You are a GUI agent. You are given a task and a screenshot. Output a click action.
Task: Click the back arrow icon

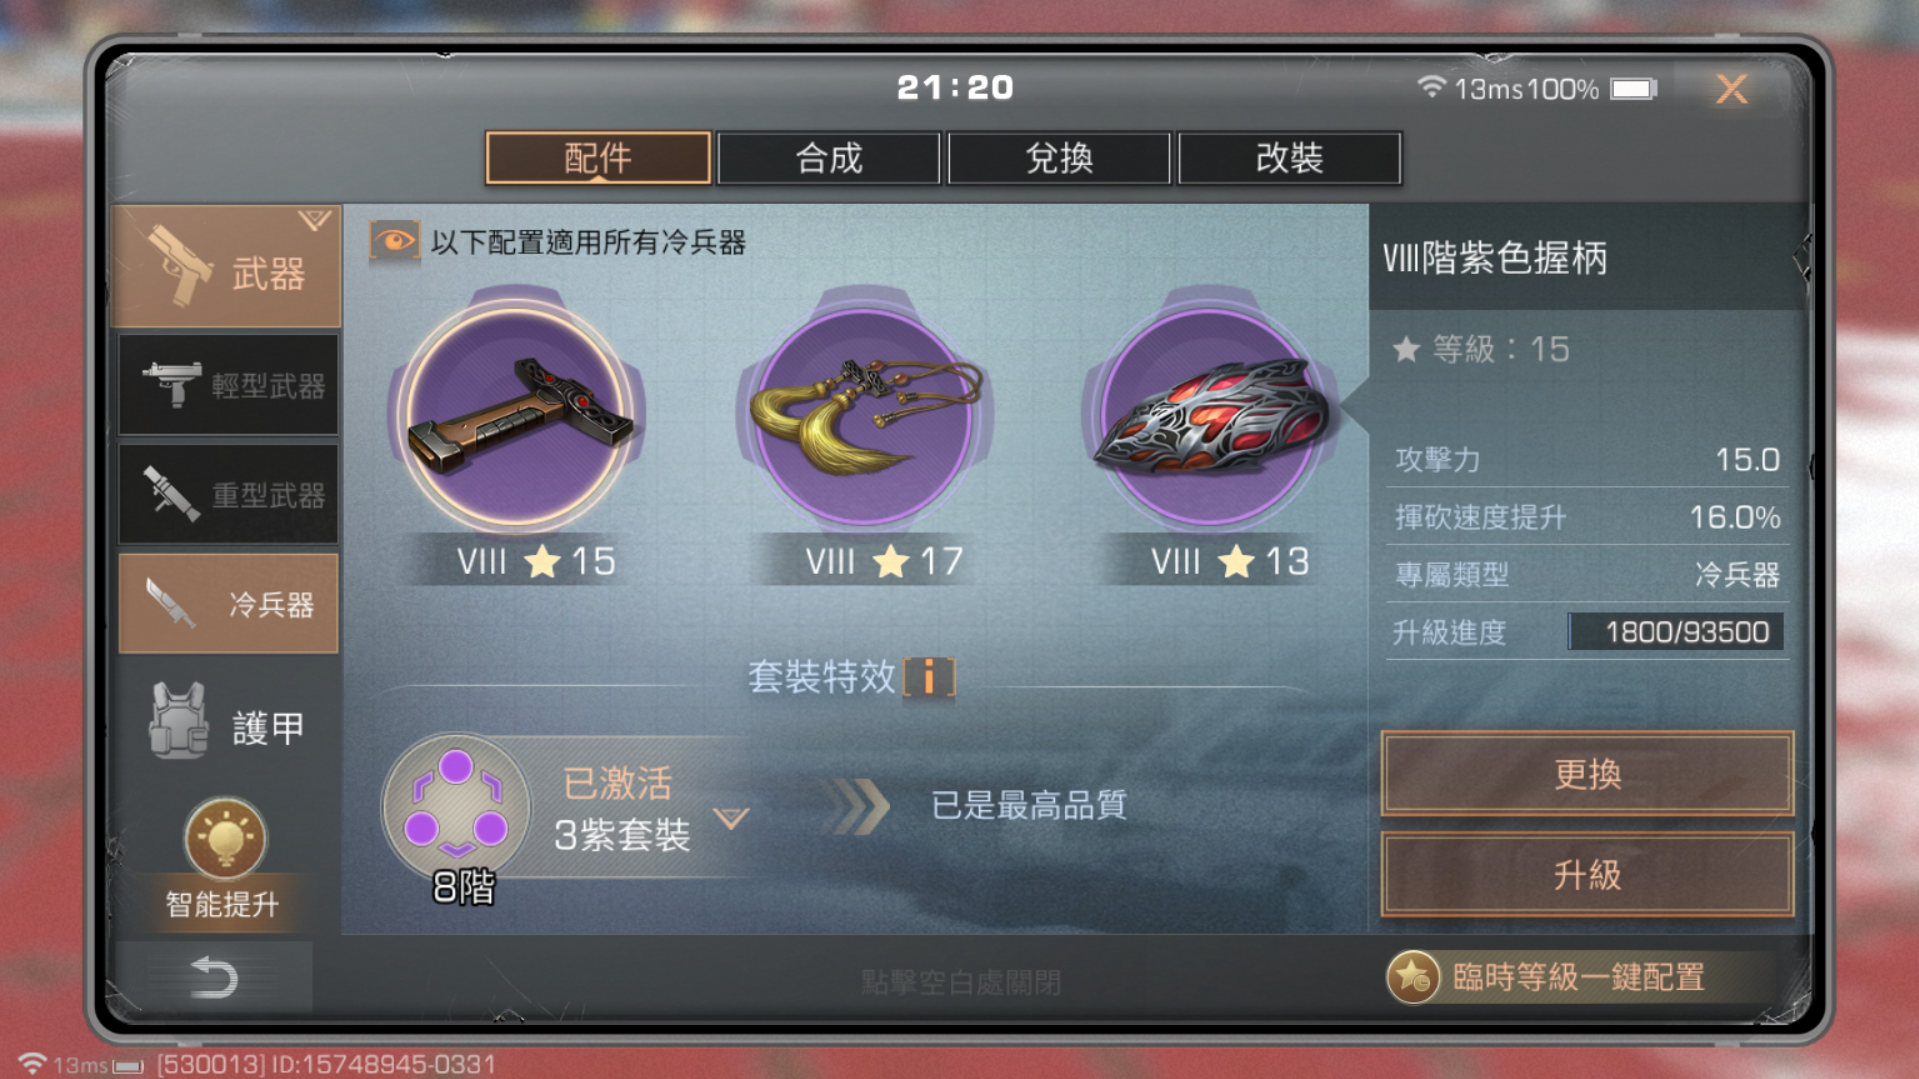point(213,977)
